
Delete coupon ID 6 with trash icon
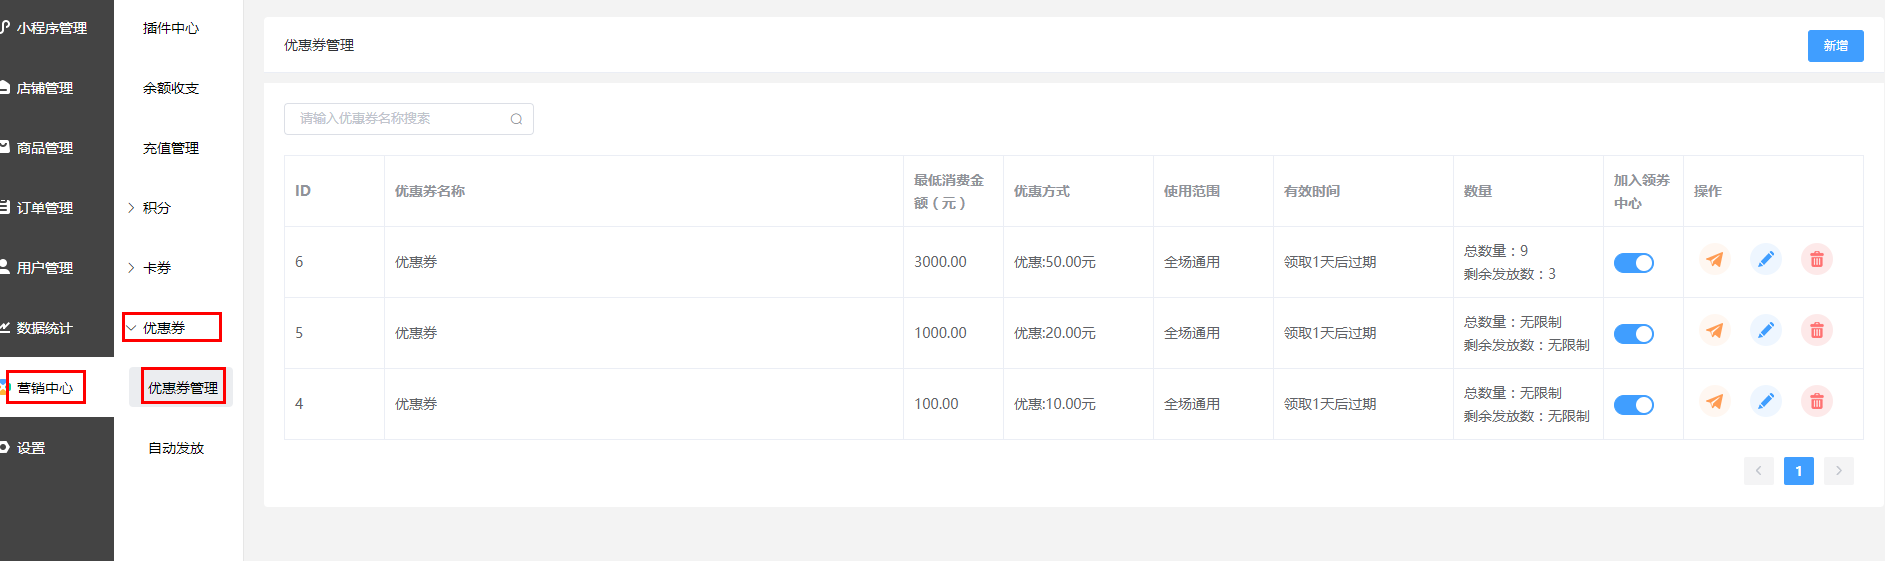[x=1817, y=260]
